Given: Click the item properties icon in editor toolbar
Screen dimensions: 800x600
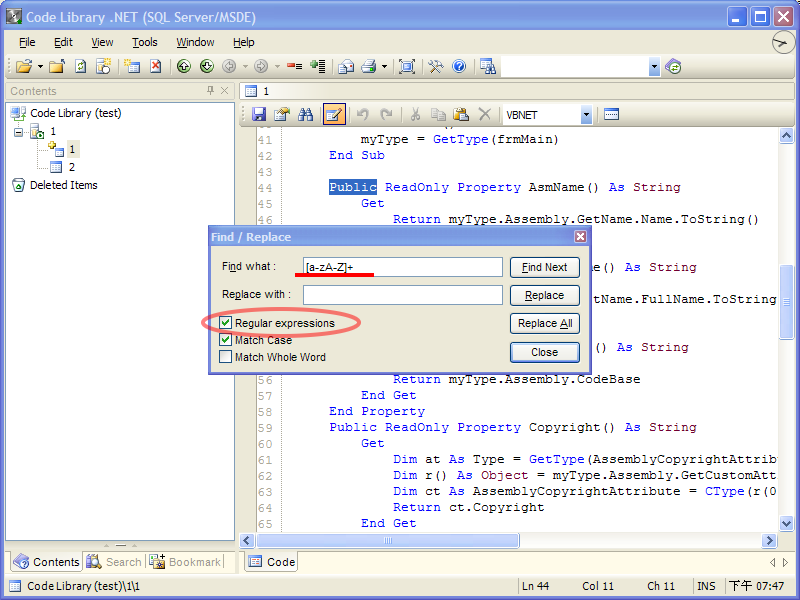Looking at the screenshot, I should [282, 114].
